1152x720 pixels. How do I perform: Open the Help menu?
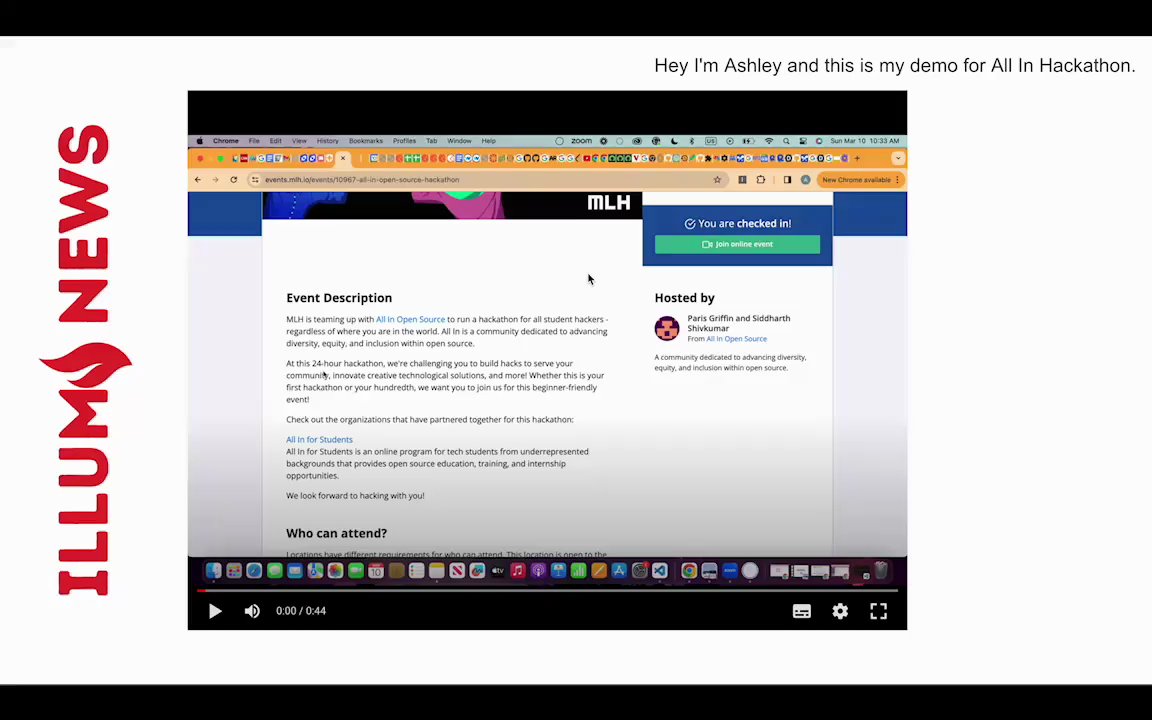click(489, 141)
